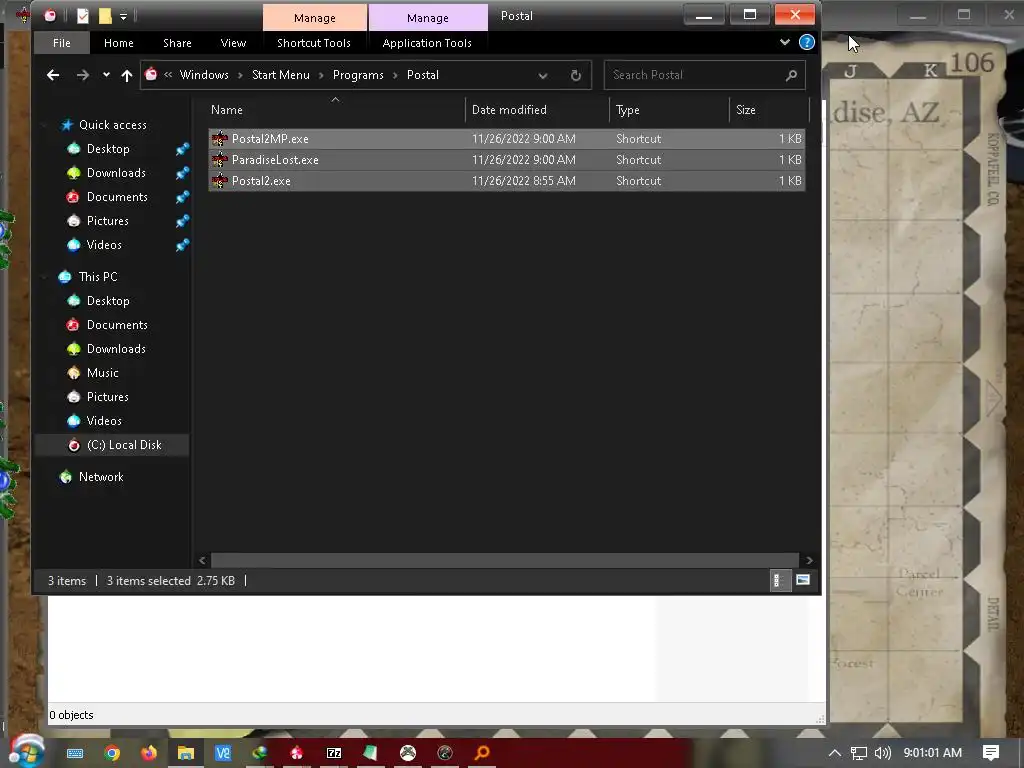Go up one folder level
The image size is (1024, 768).
(x=127, y=75)
